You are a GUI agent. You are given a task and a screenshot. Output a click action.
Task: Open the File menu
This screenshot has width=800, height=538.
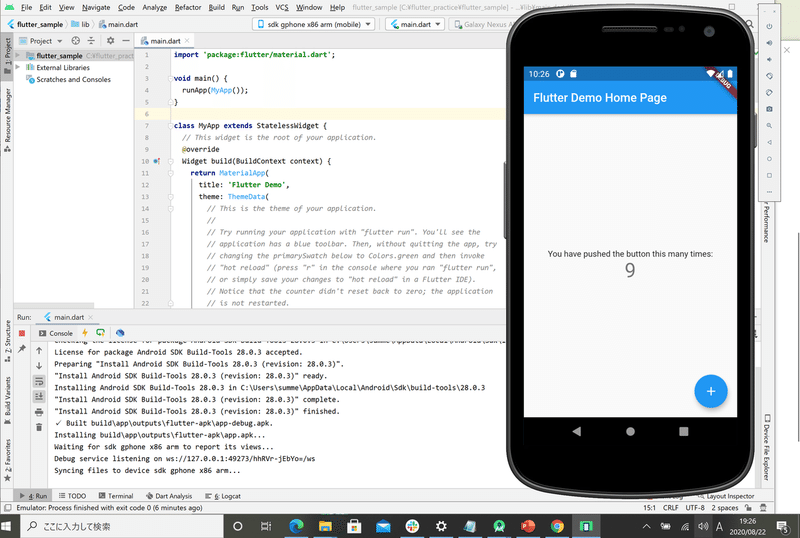27,8
